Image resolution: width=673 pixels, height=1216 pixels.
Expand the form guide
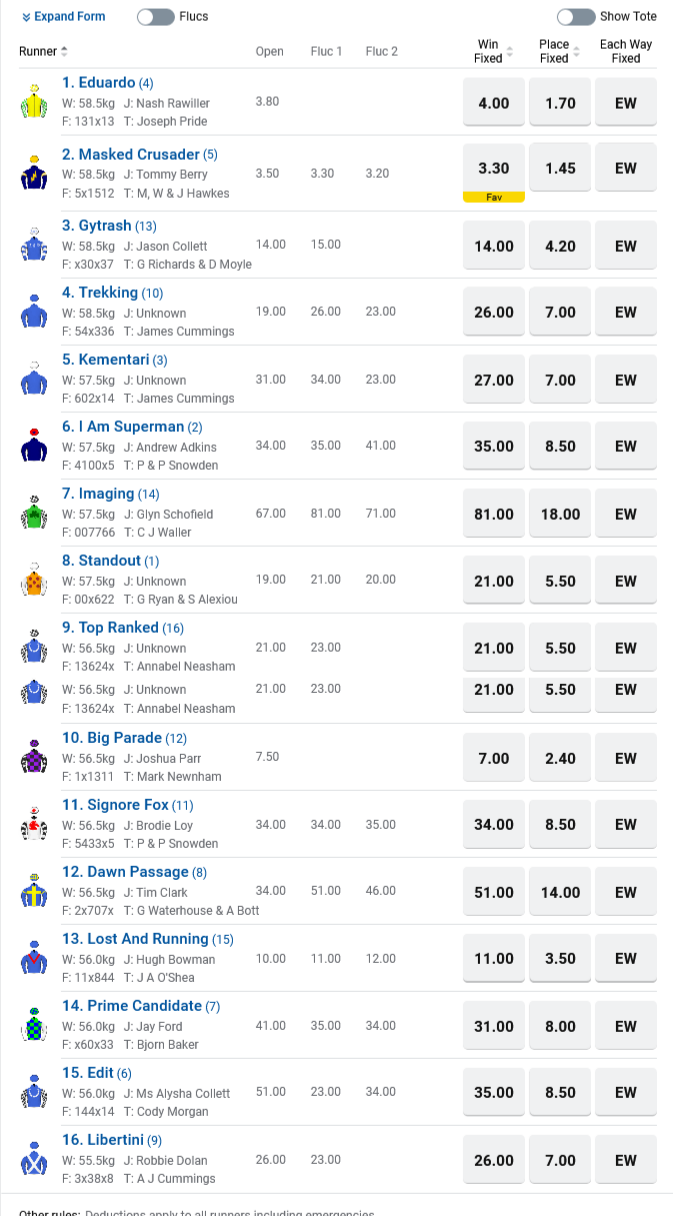coord(63,17)
